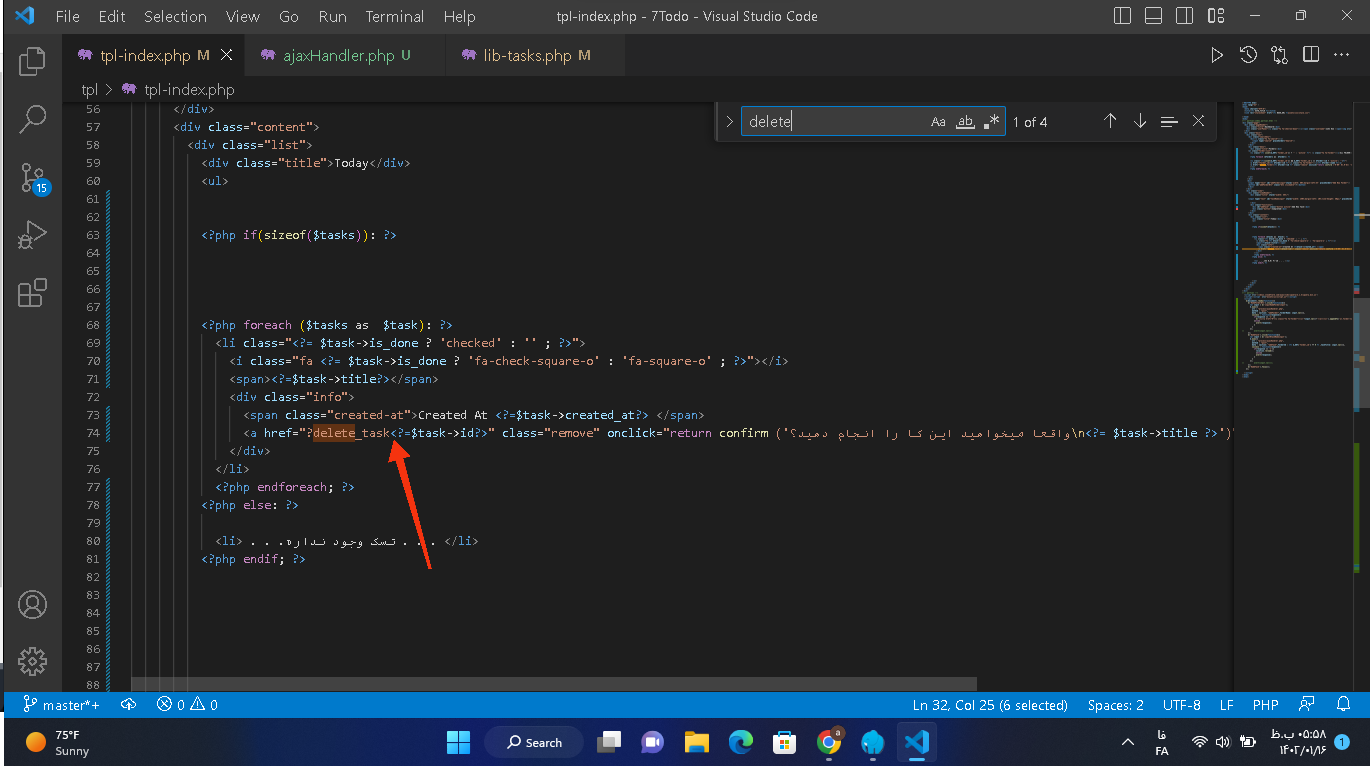Open File Explorer from the taskbar

click(x=697, y=742)
